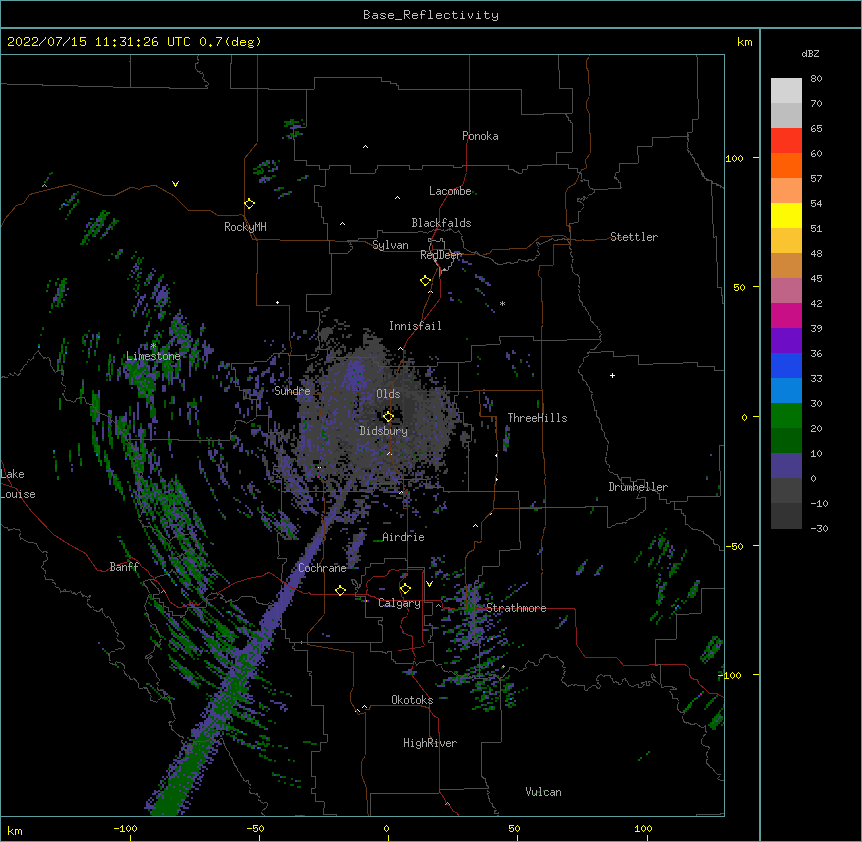Pick the royal blue 33-36 dBZ legend band
The width and height of the screenshot is (862, 842).
pos(786,366)
